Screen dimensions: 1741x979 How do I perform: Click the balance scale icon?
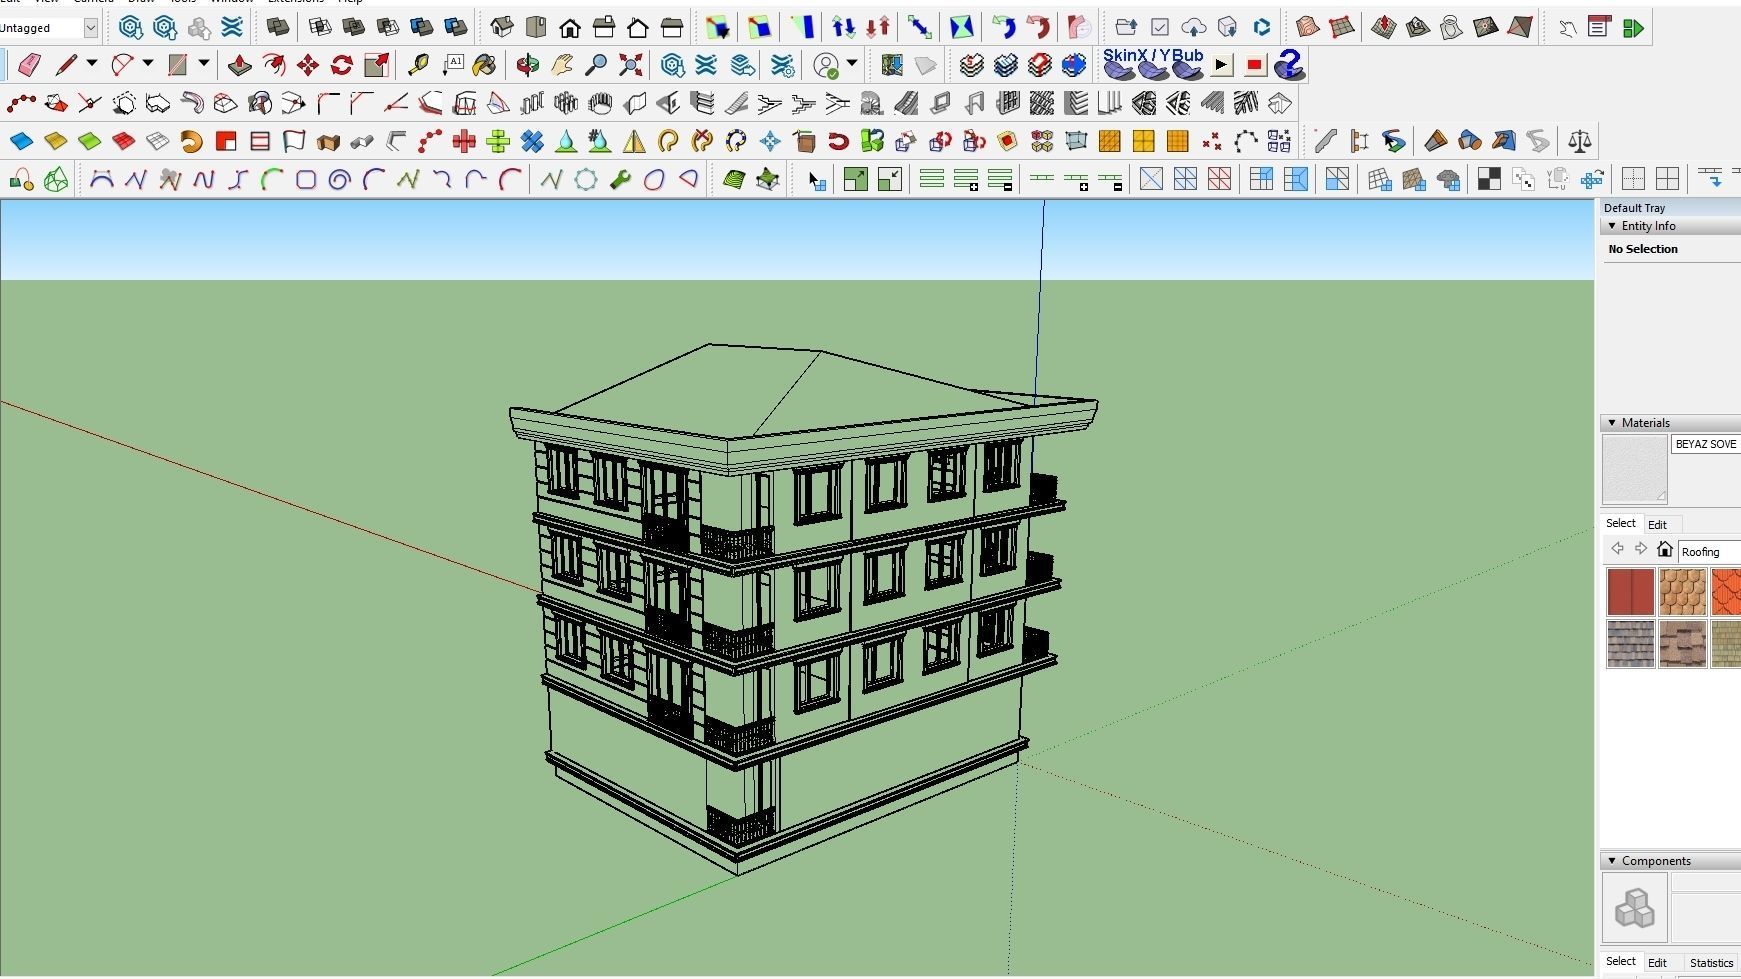pos(1580,141)
